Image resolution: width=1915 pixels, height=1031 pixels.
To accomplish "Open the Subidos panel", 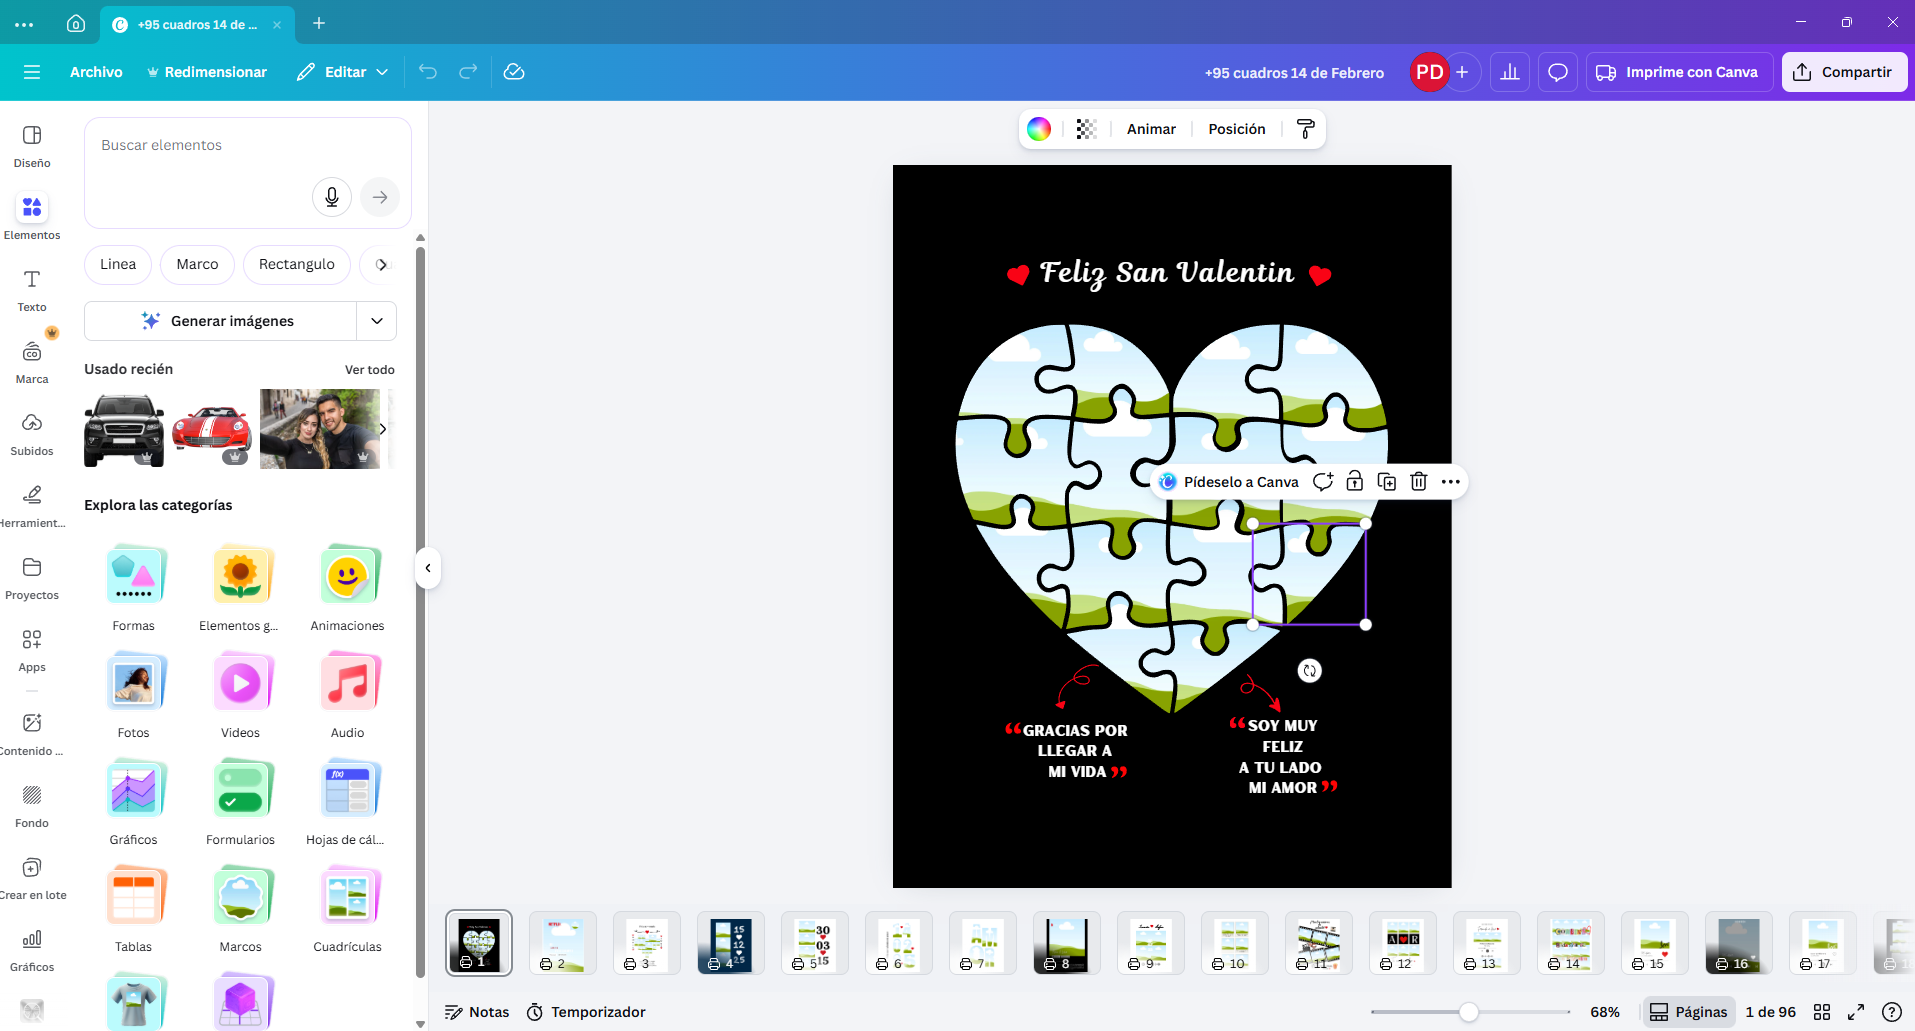I will click(x=31, y=432).
